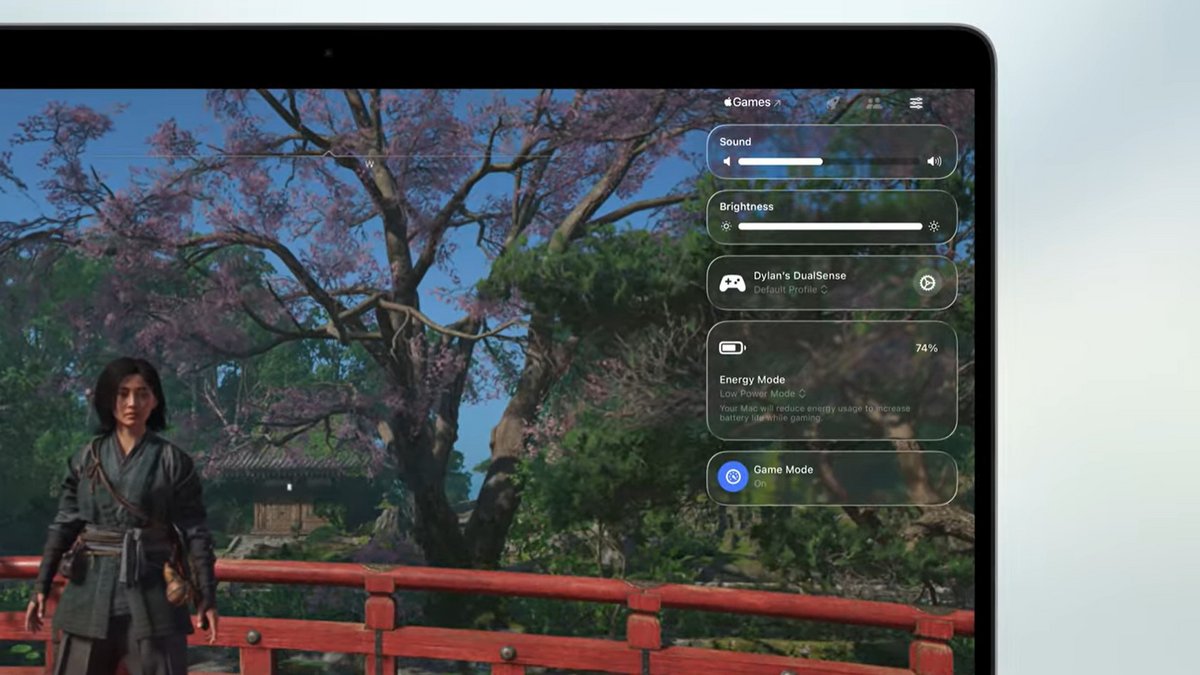The height and width of the screenshot is (675, 1200).
Task: Open DualSense controller settings gear
Action: pos(927,283)
